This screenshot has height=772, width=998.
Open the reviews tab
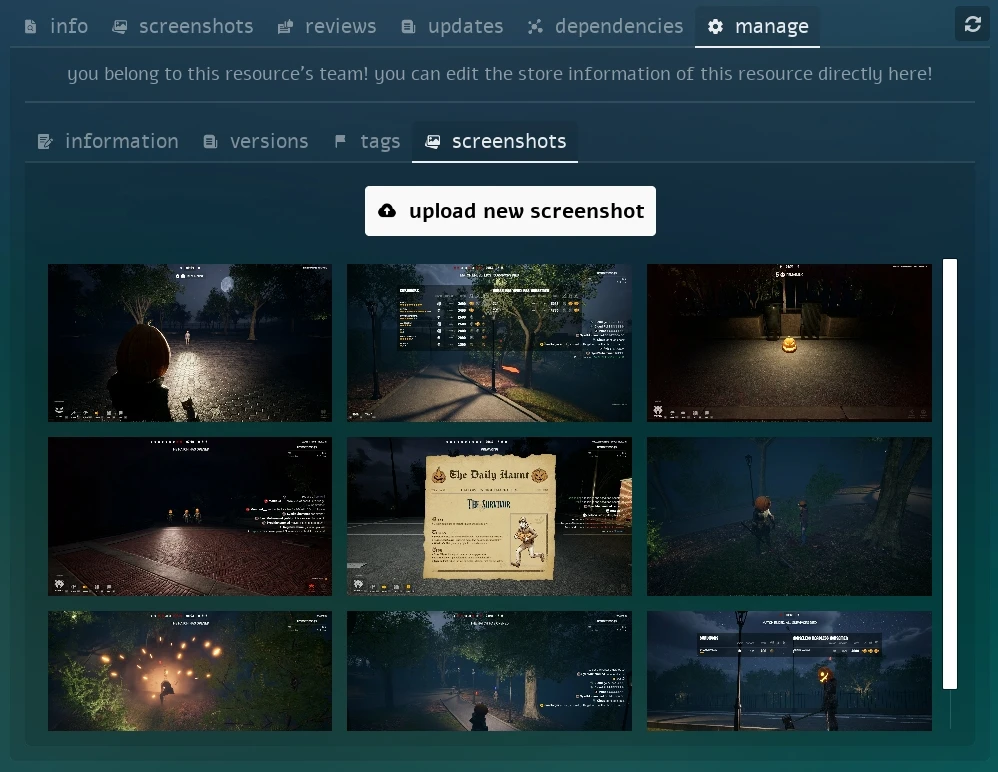pos(327,27)
